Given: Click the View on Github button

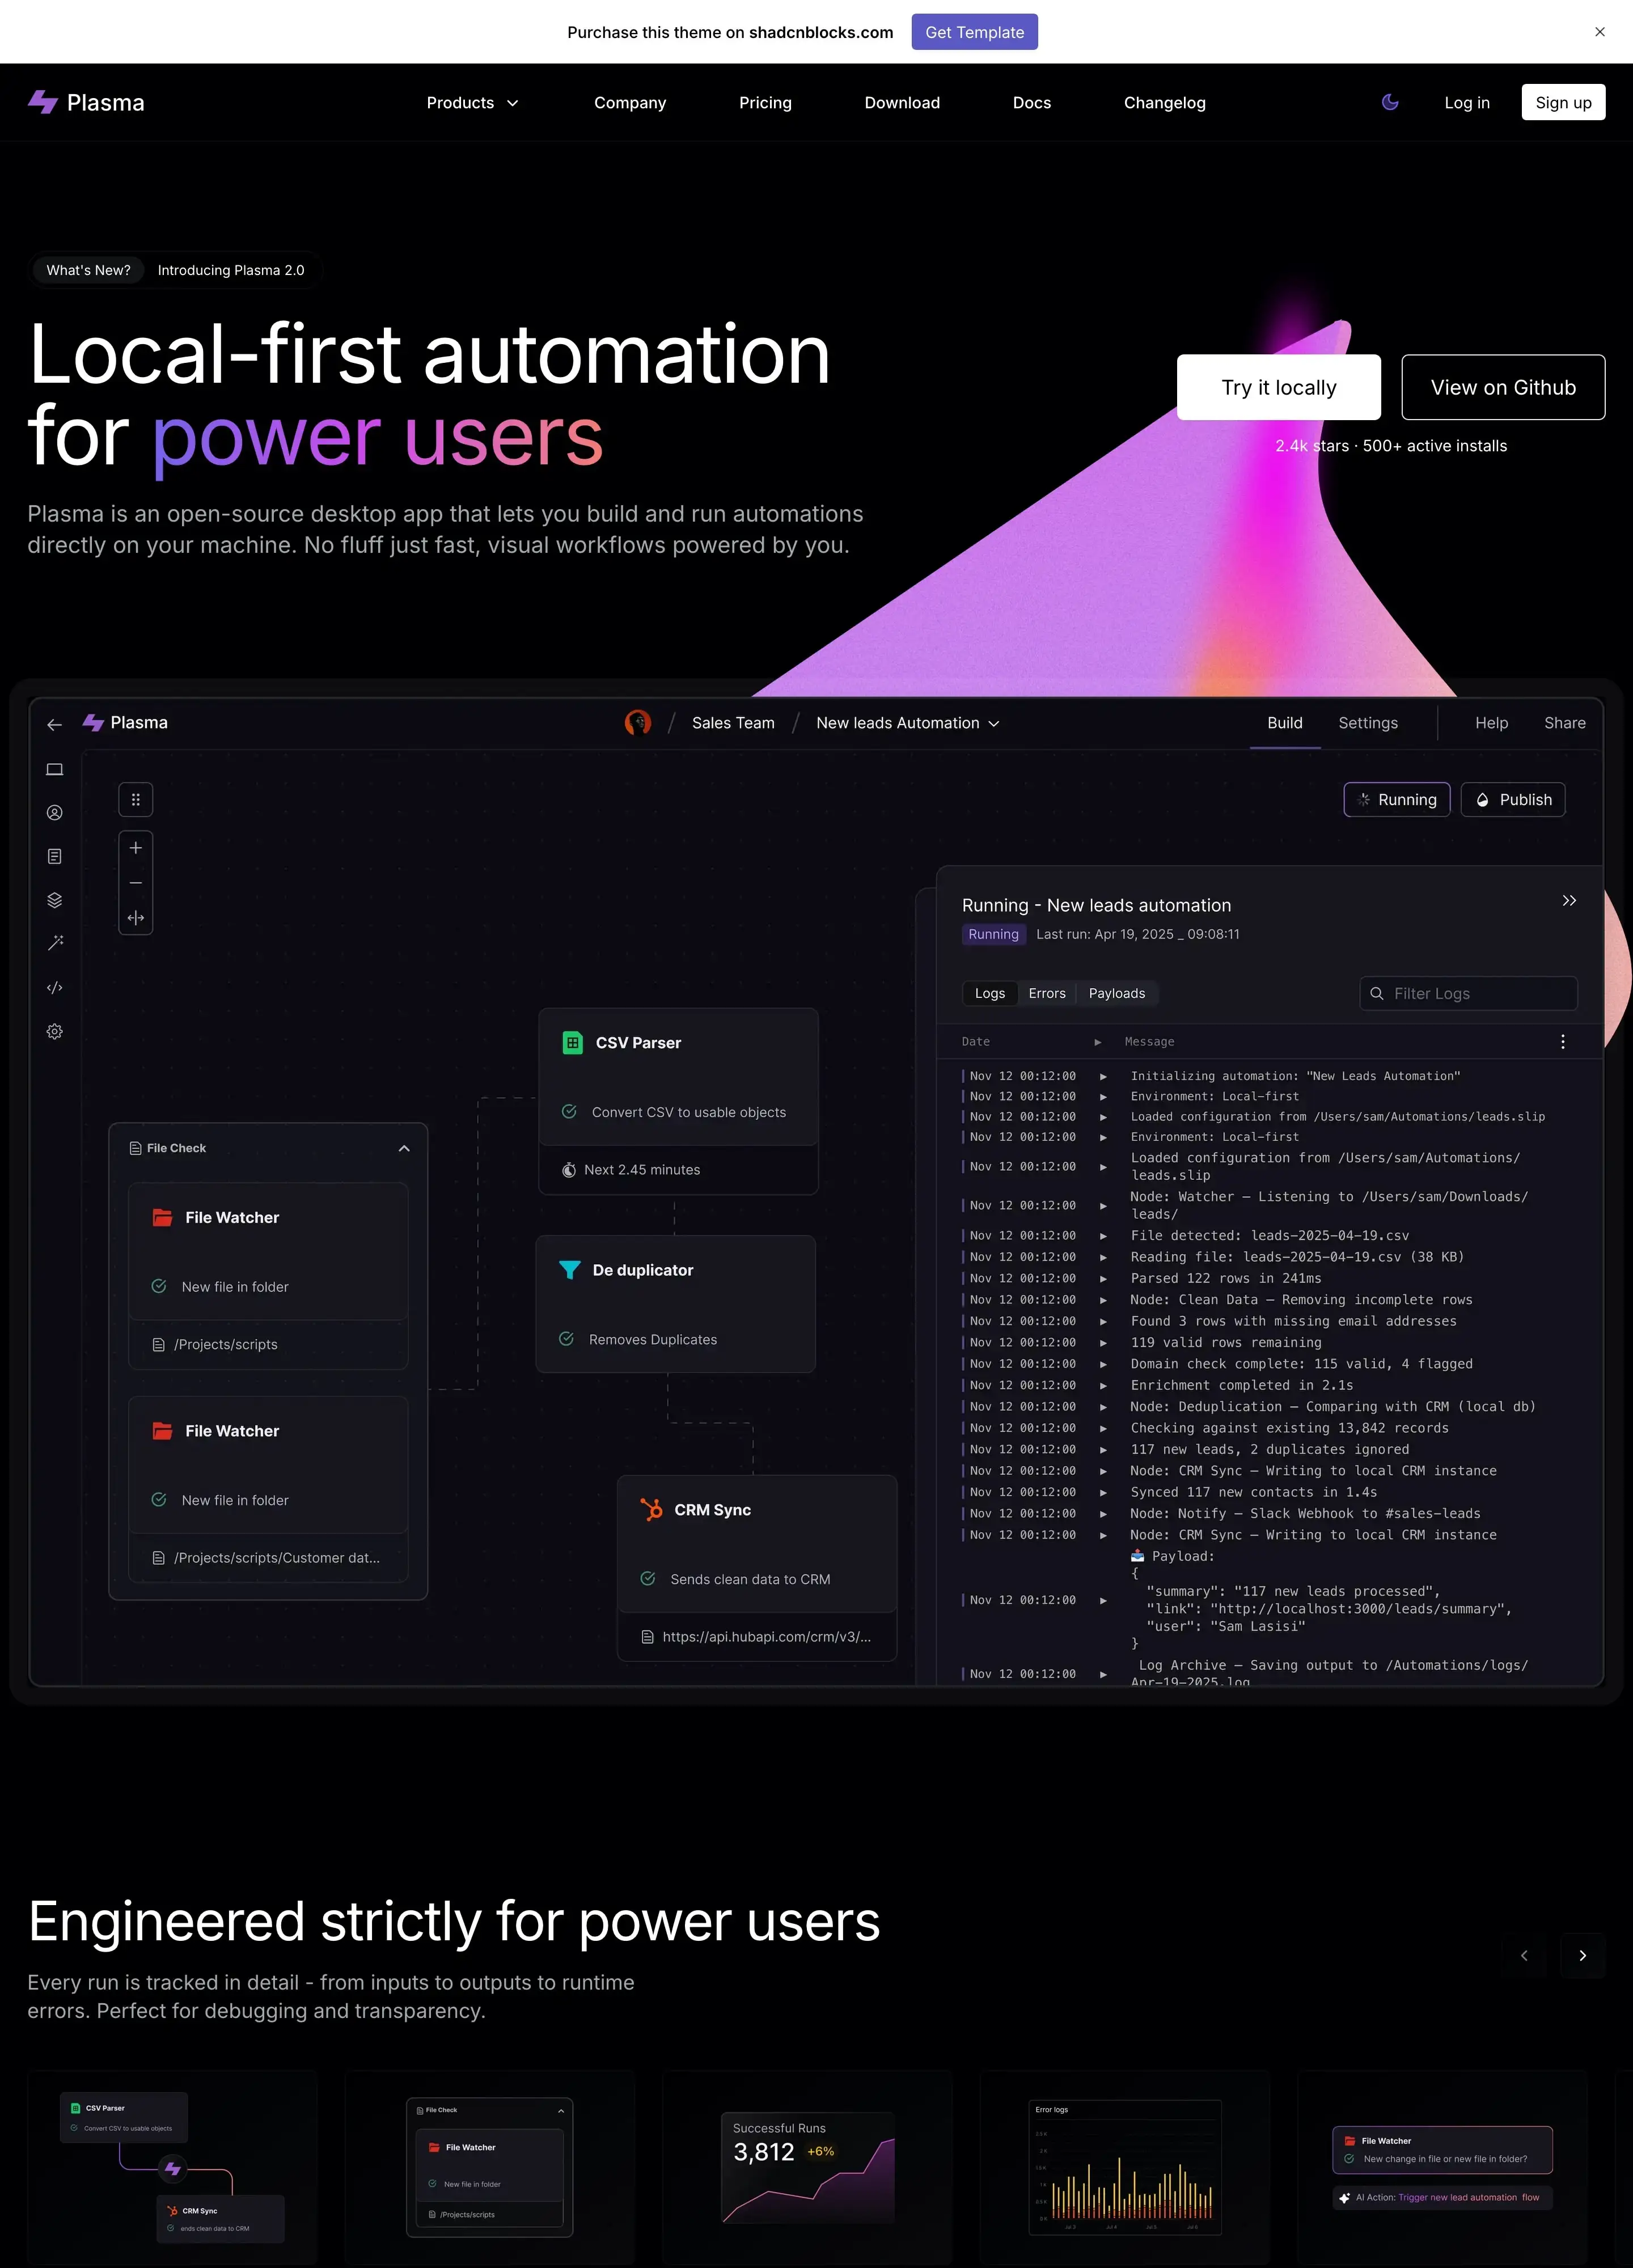Looking at the screenshot, I should point(1502,387).
